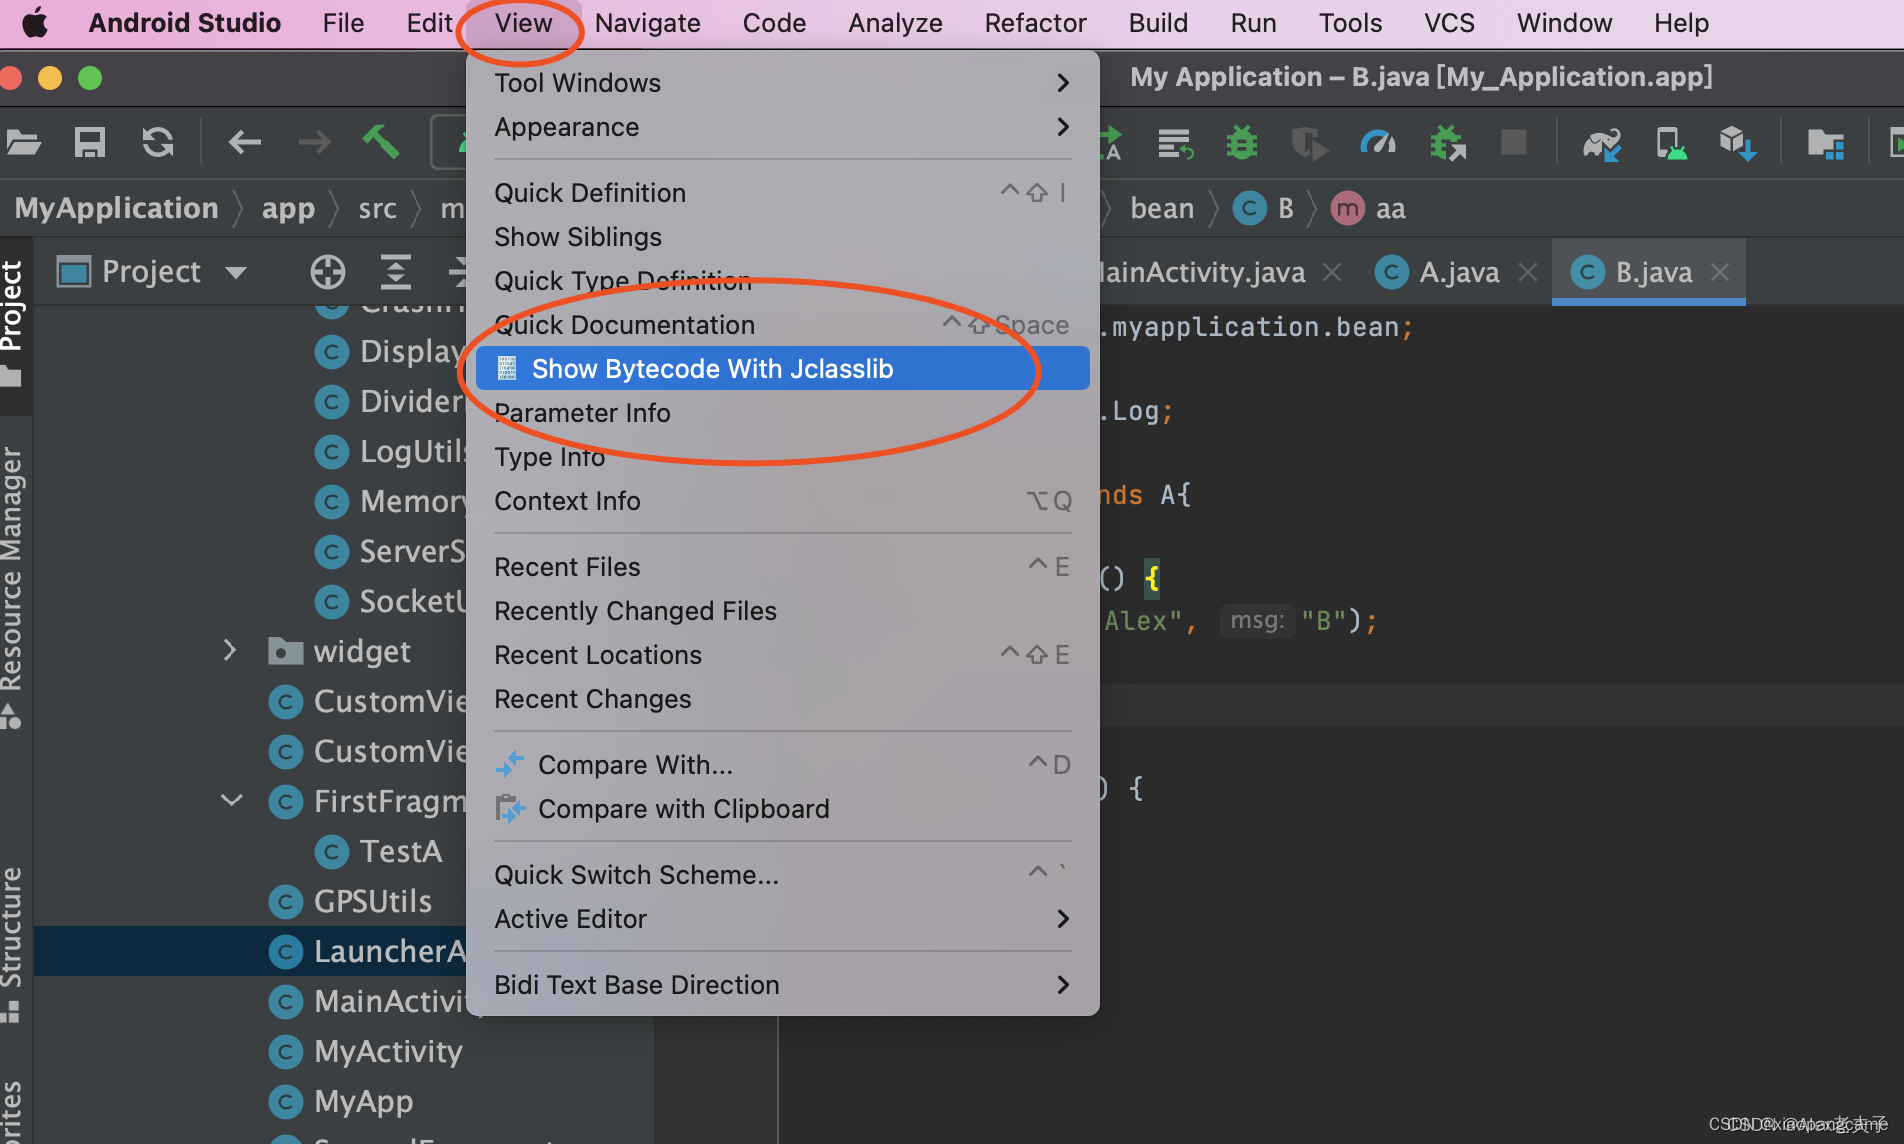Image resolution: width=1904 pixels, height=1144 pixels.
Task: Choose Quick Definition menu entry
Action: pos(782,192)
